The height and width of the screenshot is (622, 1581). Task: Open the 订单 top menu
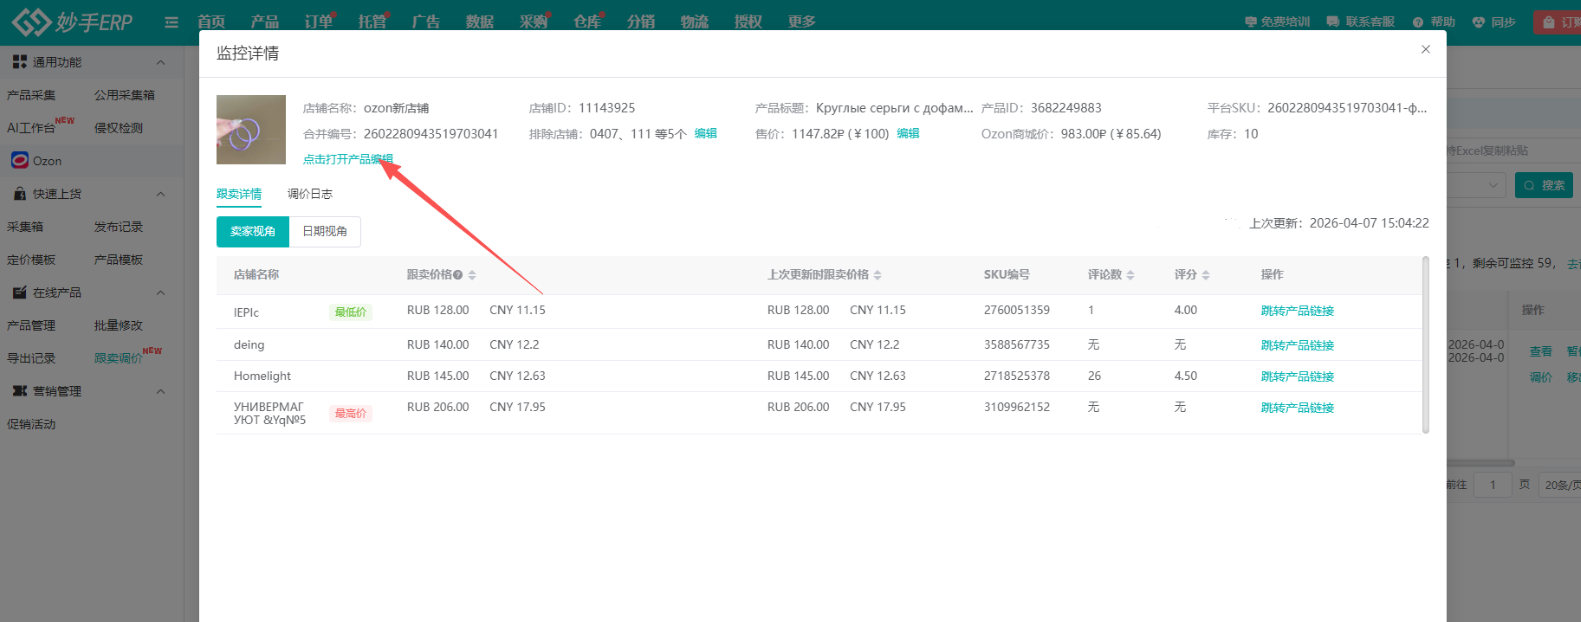point(319,22)
